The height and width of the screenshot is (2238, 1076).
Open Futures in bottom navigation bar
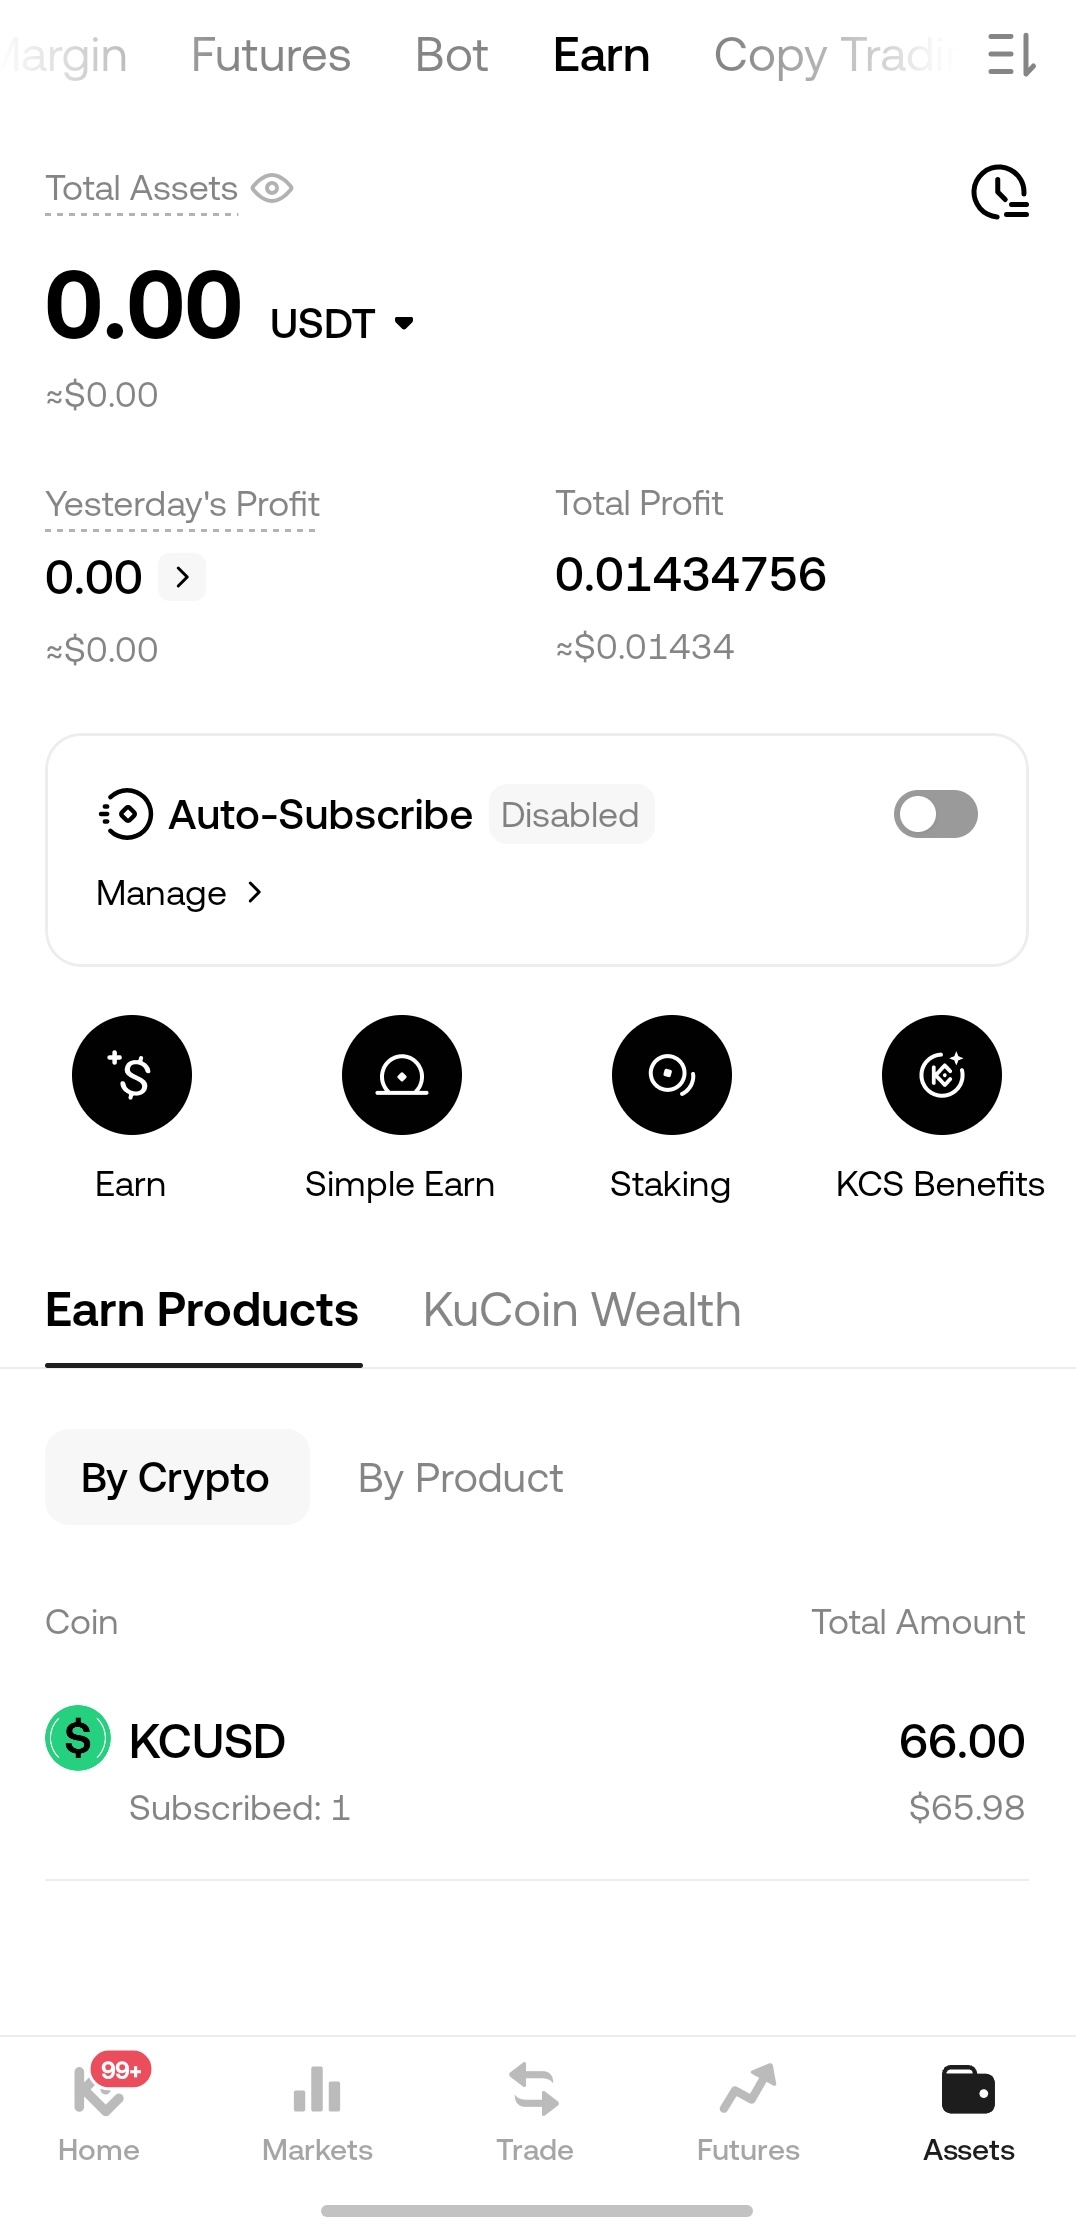pyautogui.click(x=748, y=2107)
